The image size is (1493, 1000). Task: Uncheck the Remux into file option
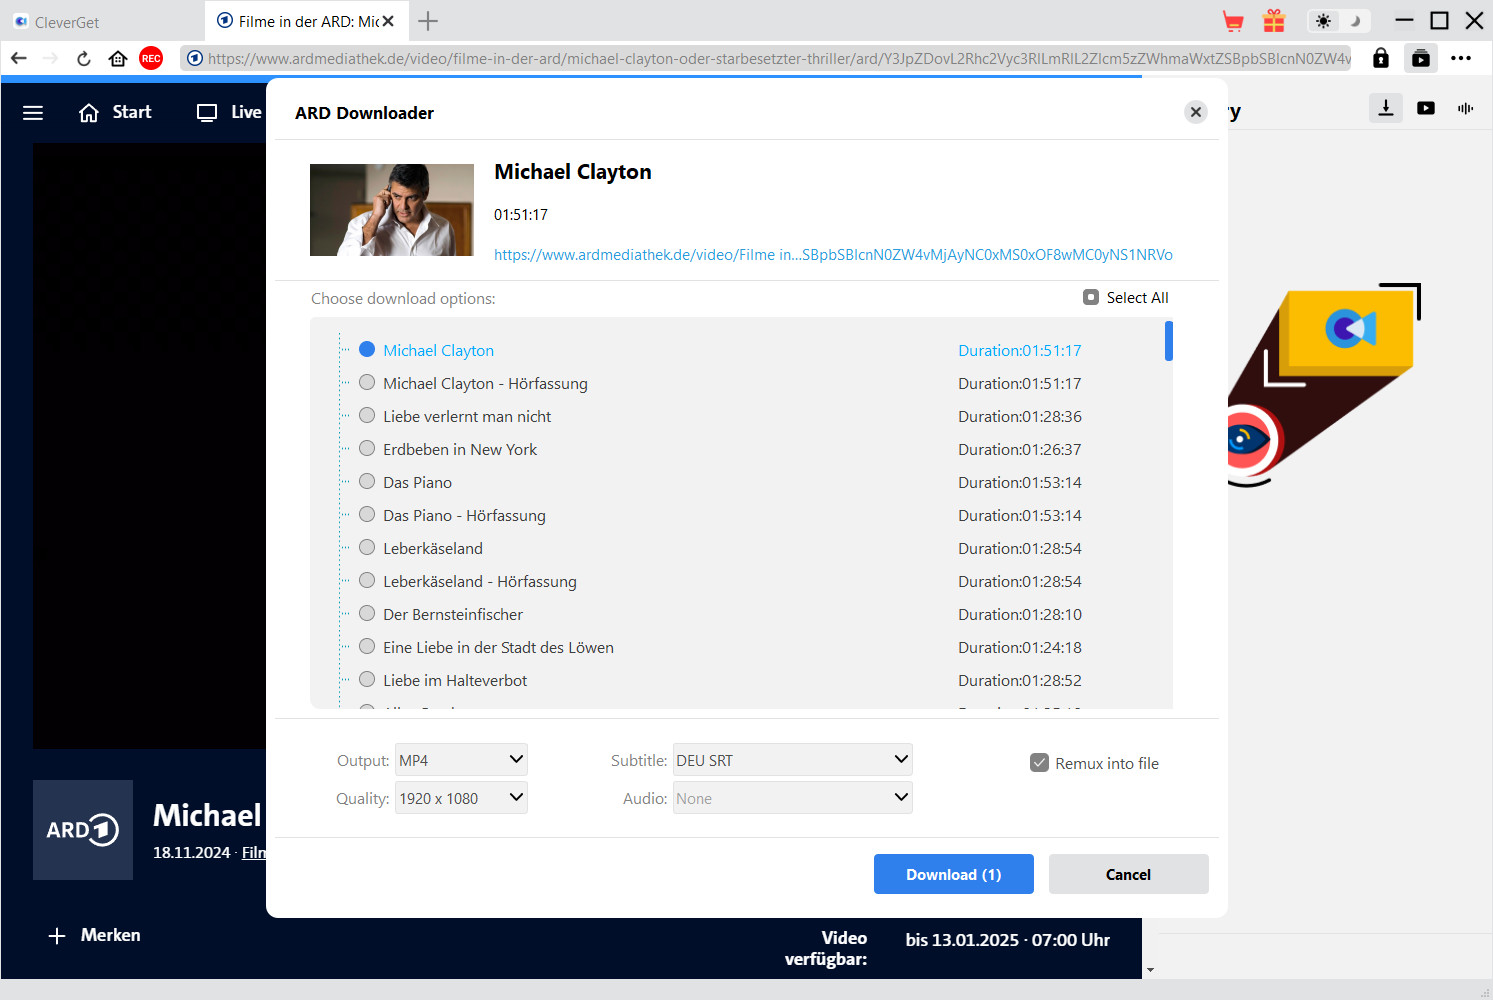pos(1039,762)
